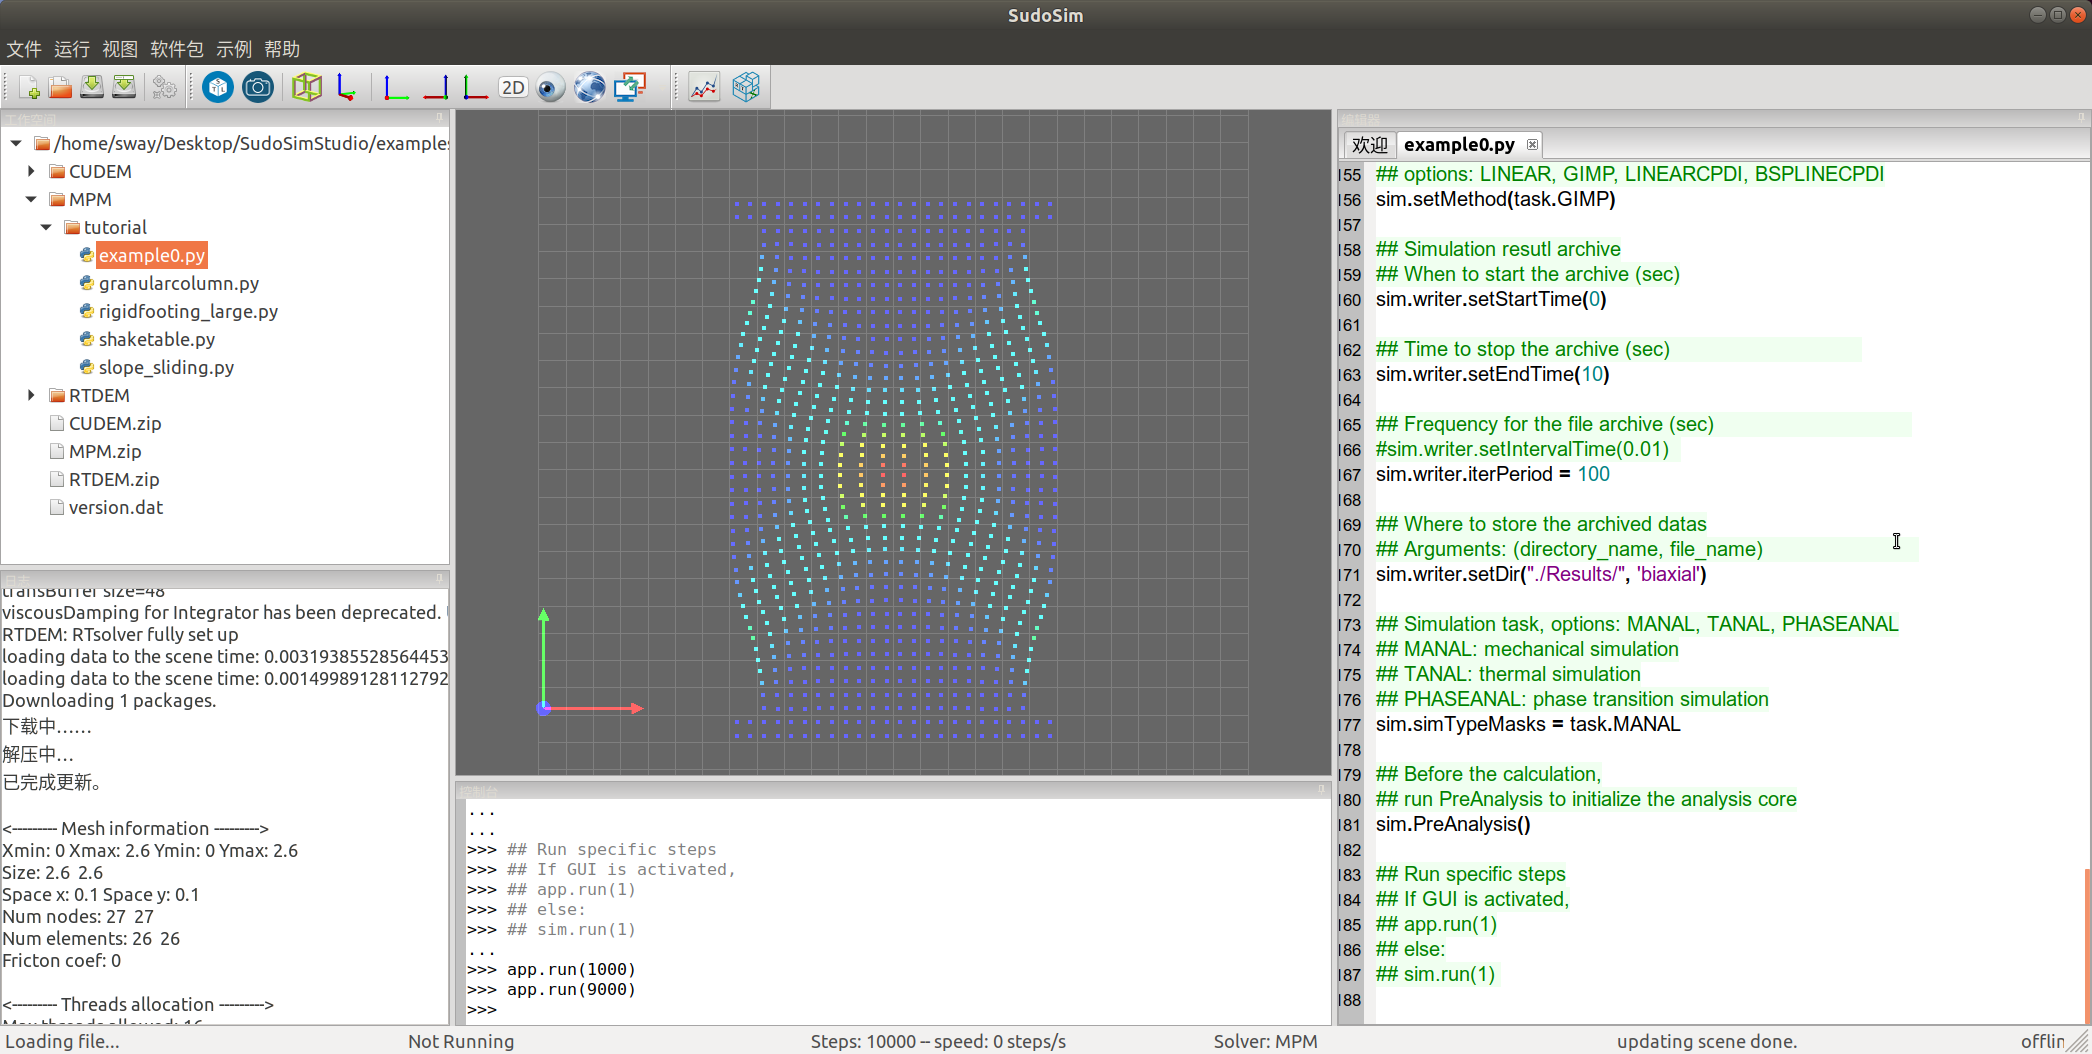Viewport: 2092px width, 1054px height.
Task: Close the example0.py tab
Action: tap(1532, 144)
